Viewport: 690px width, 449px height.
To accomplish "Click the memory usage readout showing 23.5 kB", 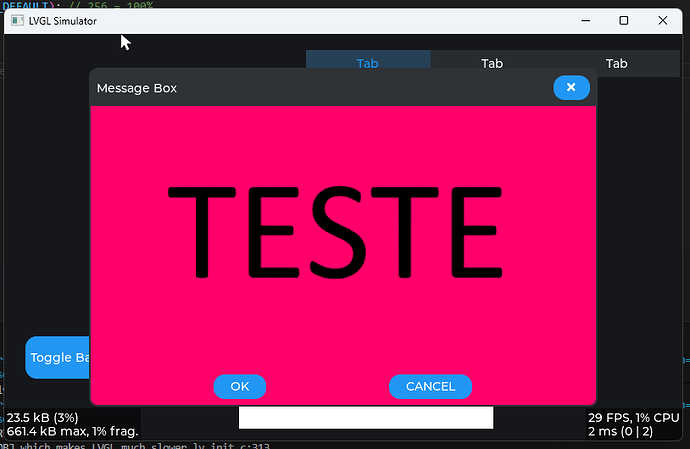I will click(43, 417).
